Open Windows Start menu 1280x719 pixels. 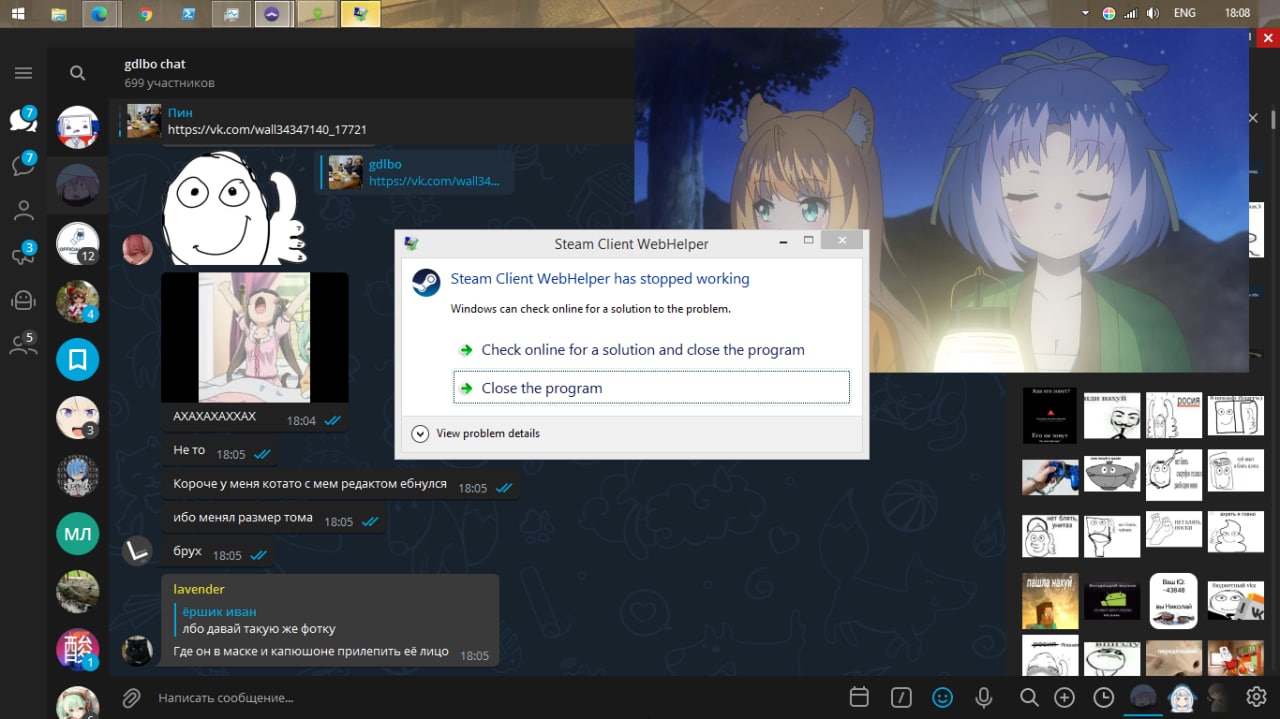coord(18,13)
